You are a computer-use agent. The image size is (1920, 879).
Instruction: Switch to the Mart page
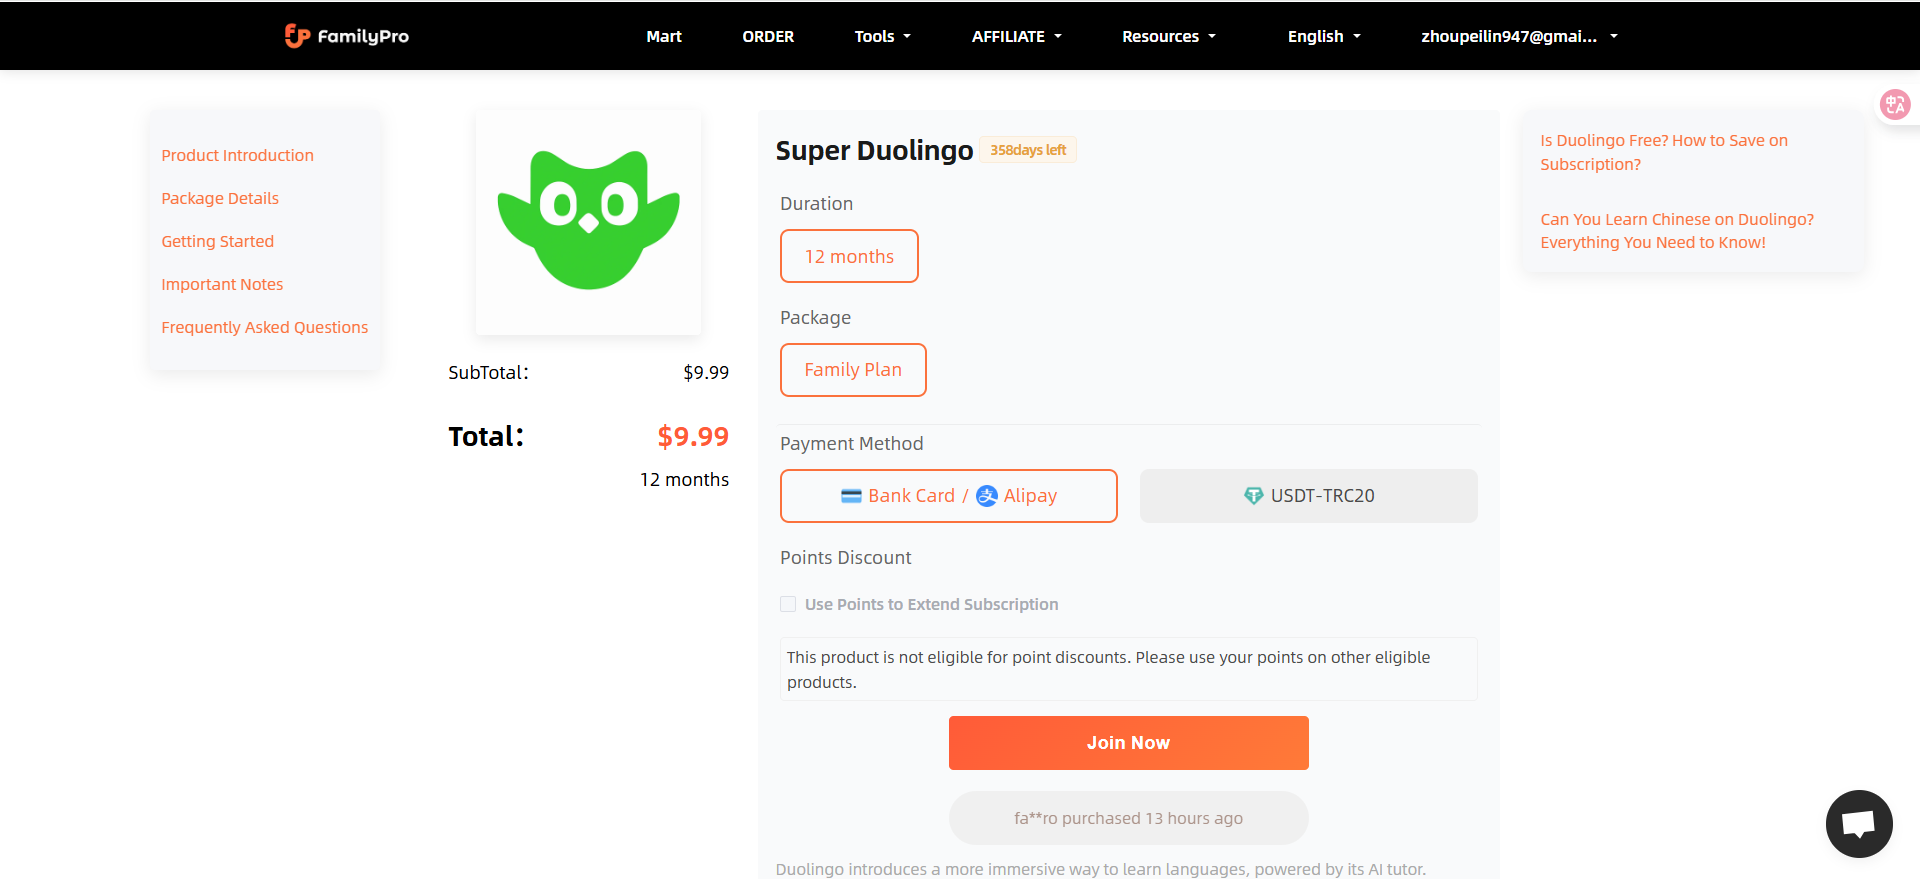click(664, 36)
